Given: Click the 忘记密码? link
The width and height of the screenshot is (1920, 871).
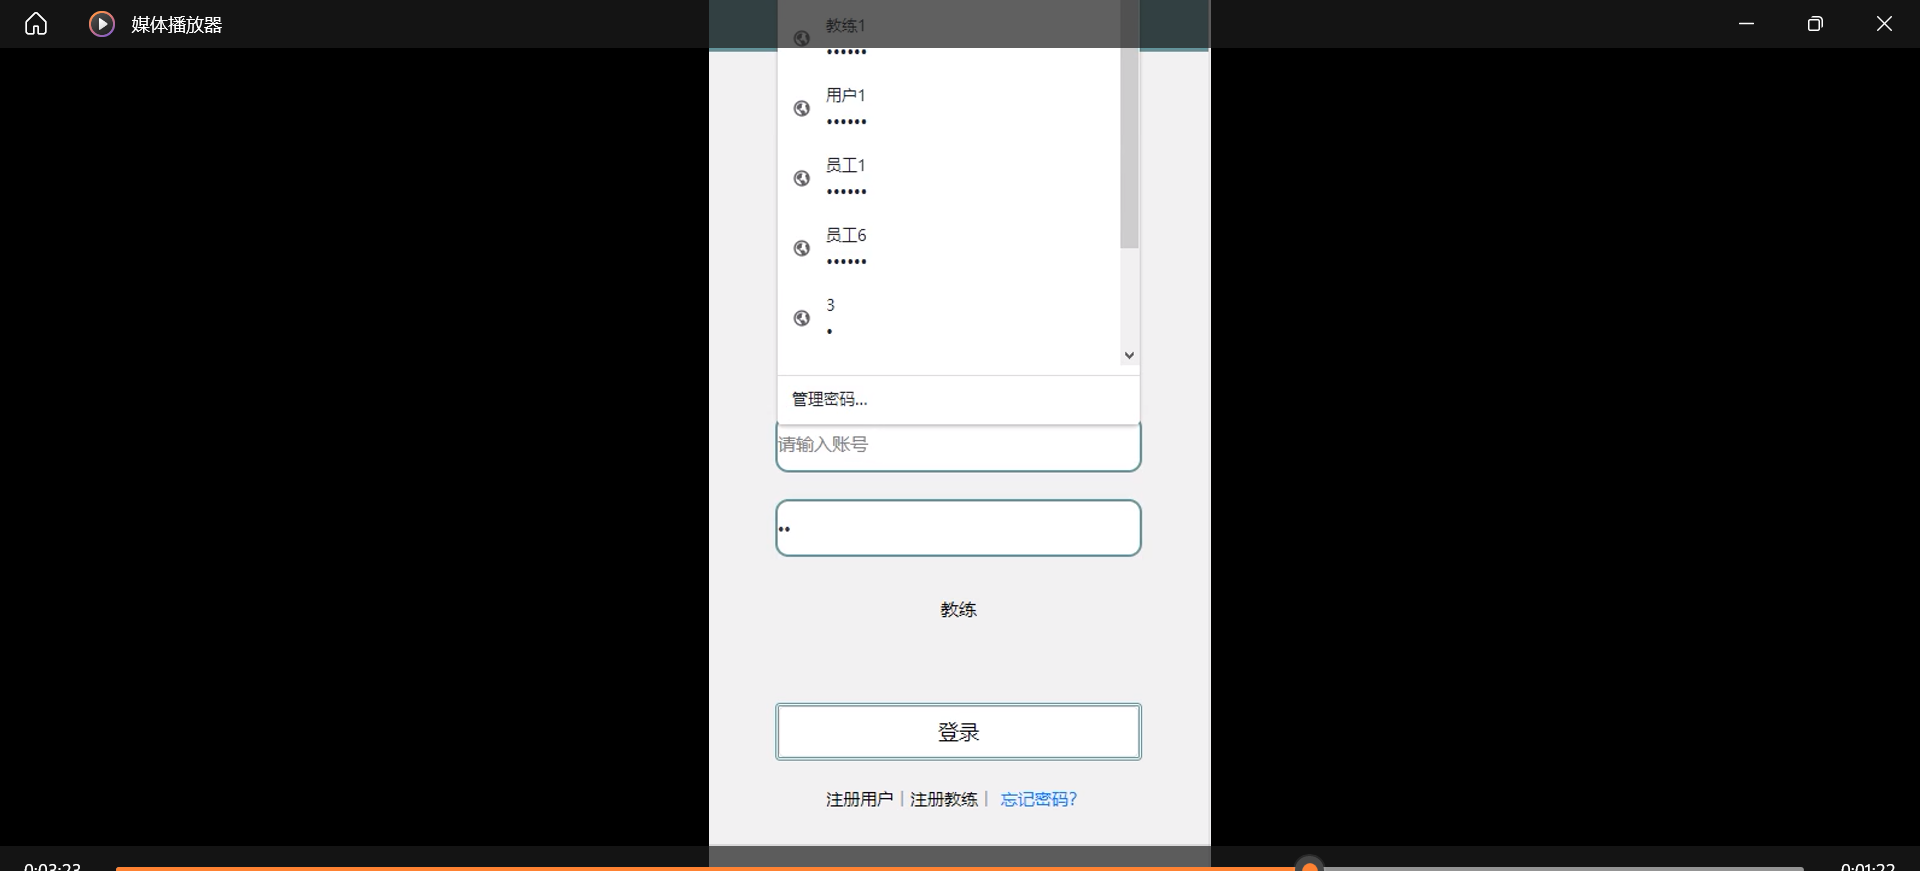Looking at the screenshot, I should [1039, 799].
